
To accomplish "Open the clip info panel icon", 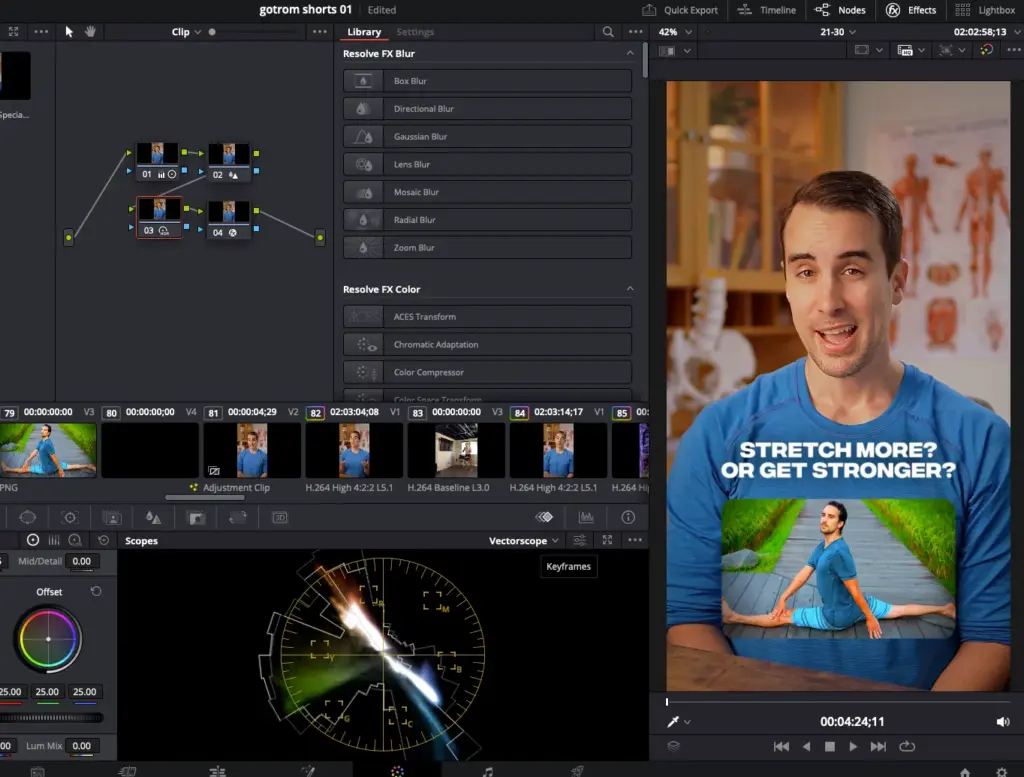I will point(625,517).
